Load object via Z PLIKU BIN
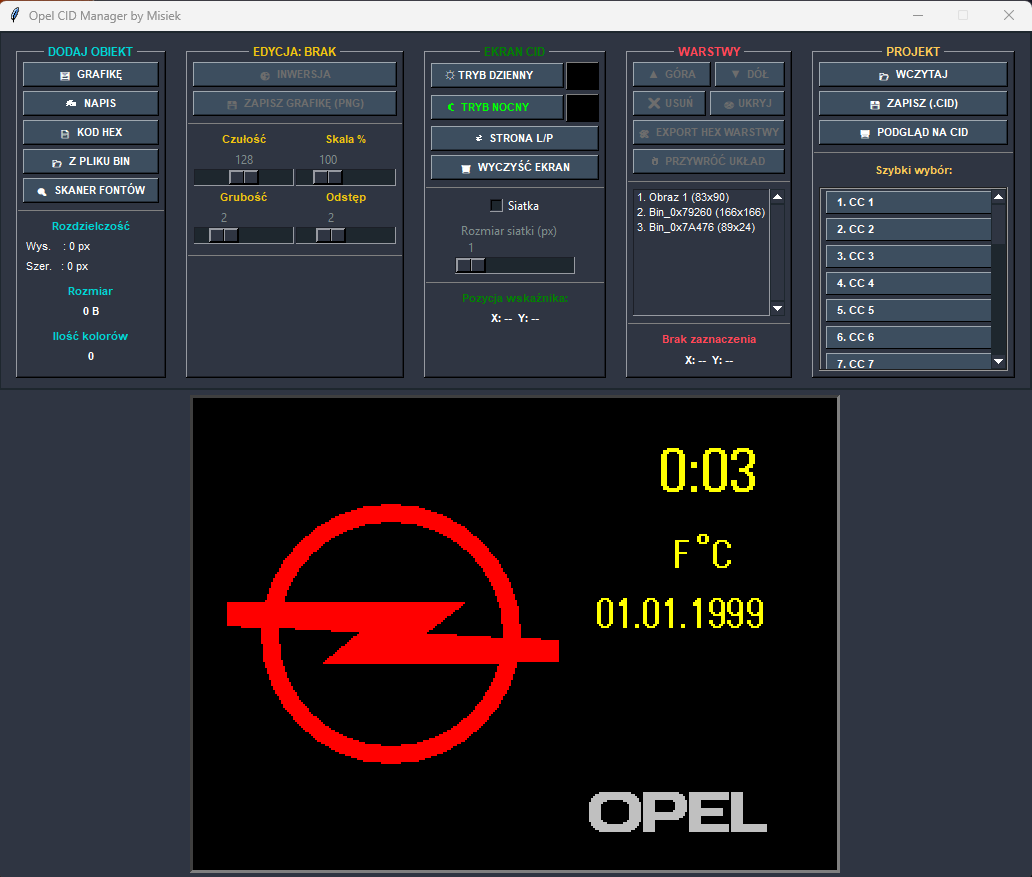 (x=91, y=161)
